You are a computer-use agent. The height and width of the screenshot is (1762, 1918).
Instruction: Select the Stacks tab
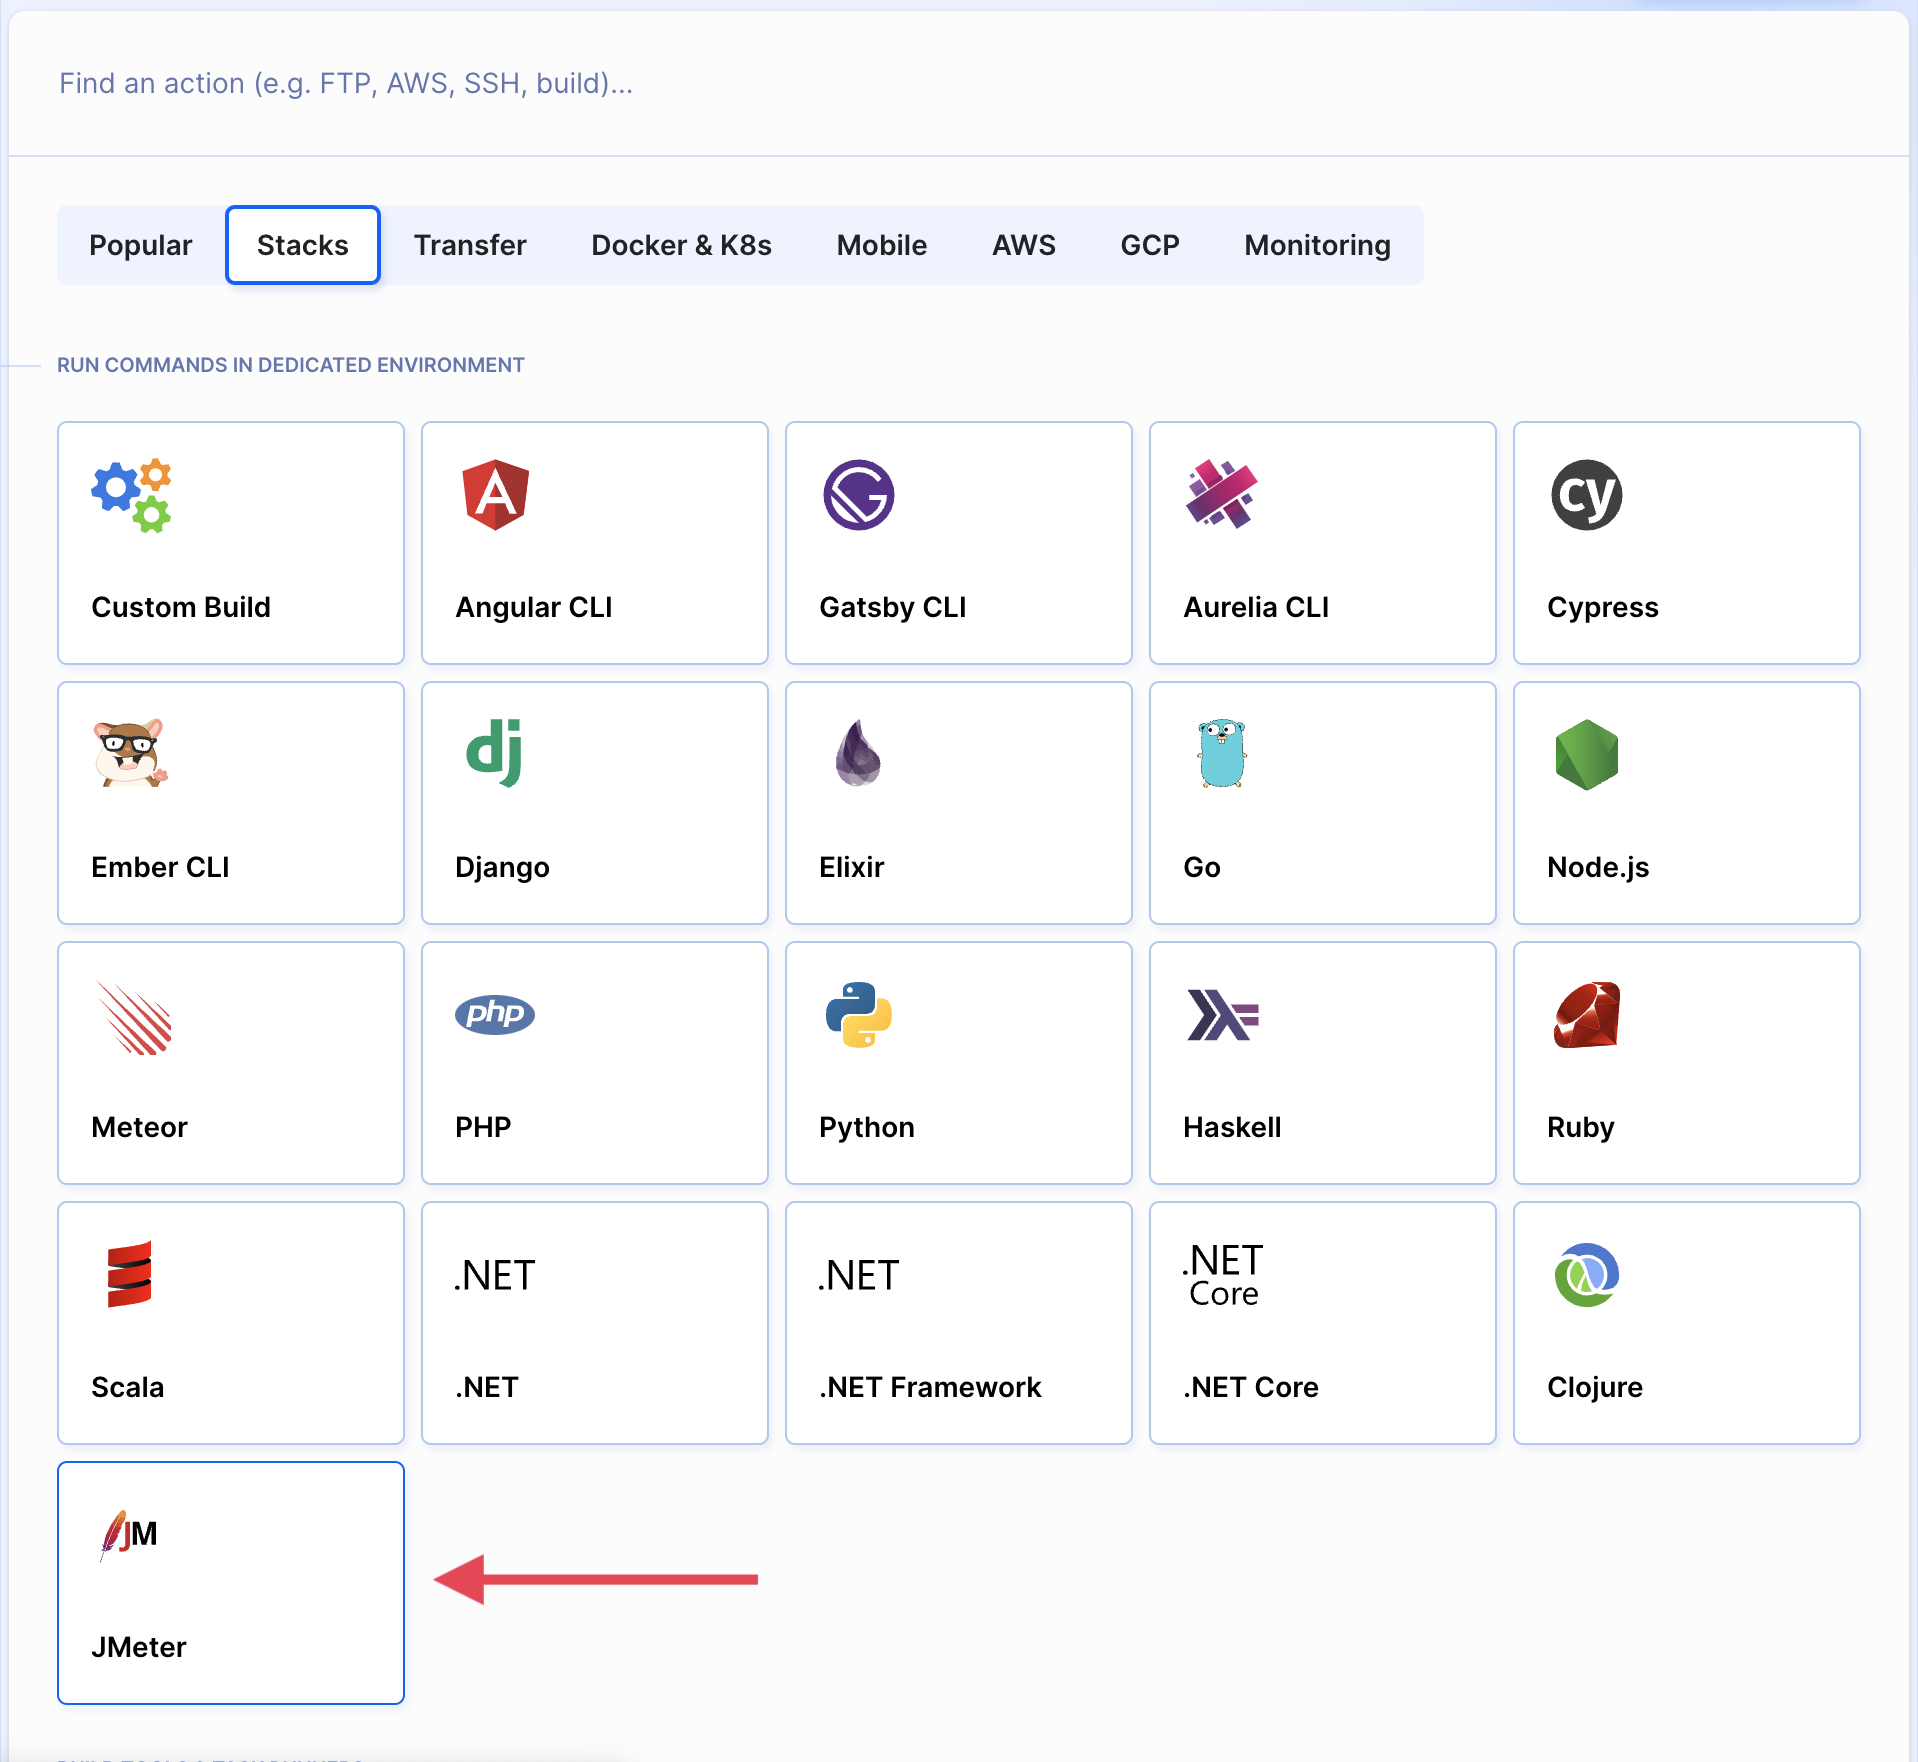pos(302,245)
